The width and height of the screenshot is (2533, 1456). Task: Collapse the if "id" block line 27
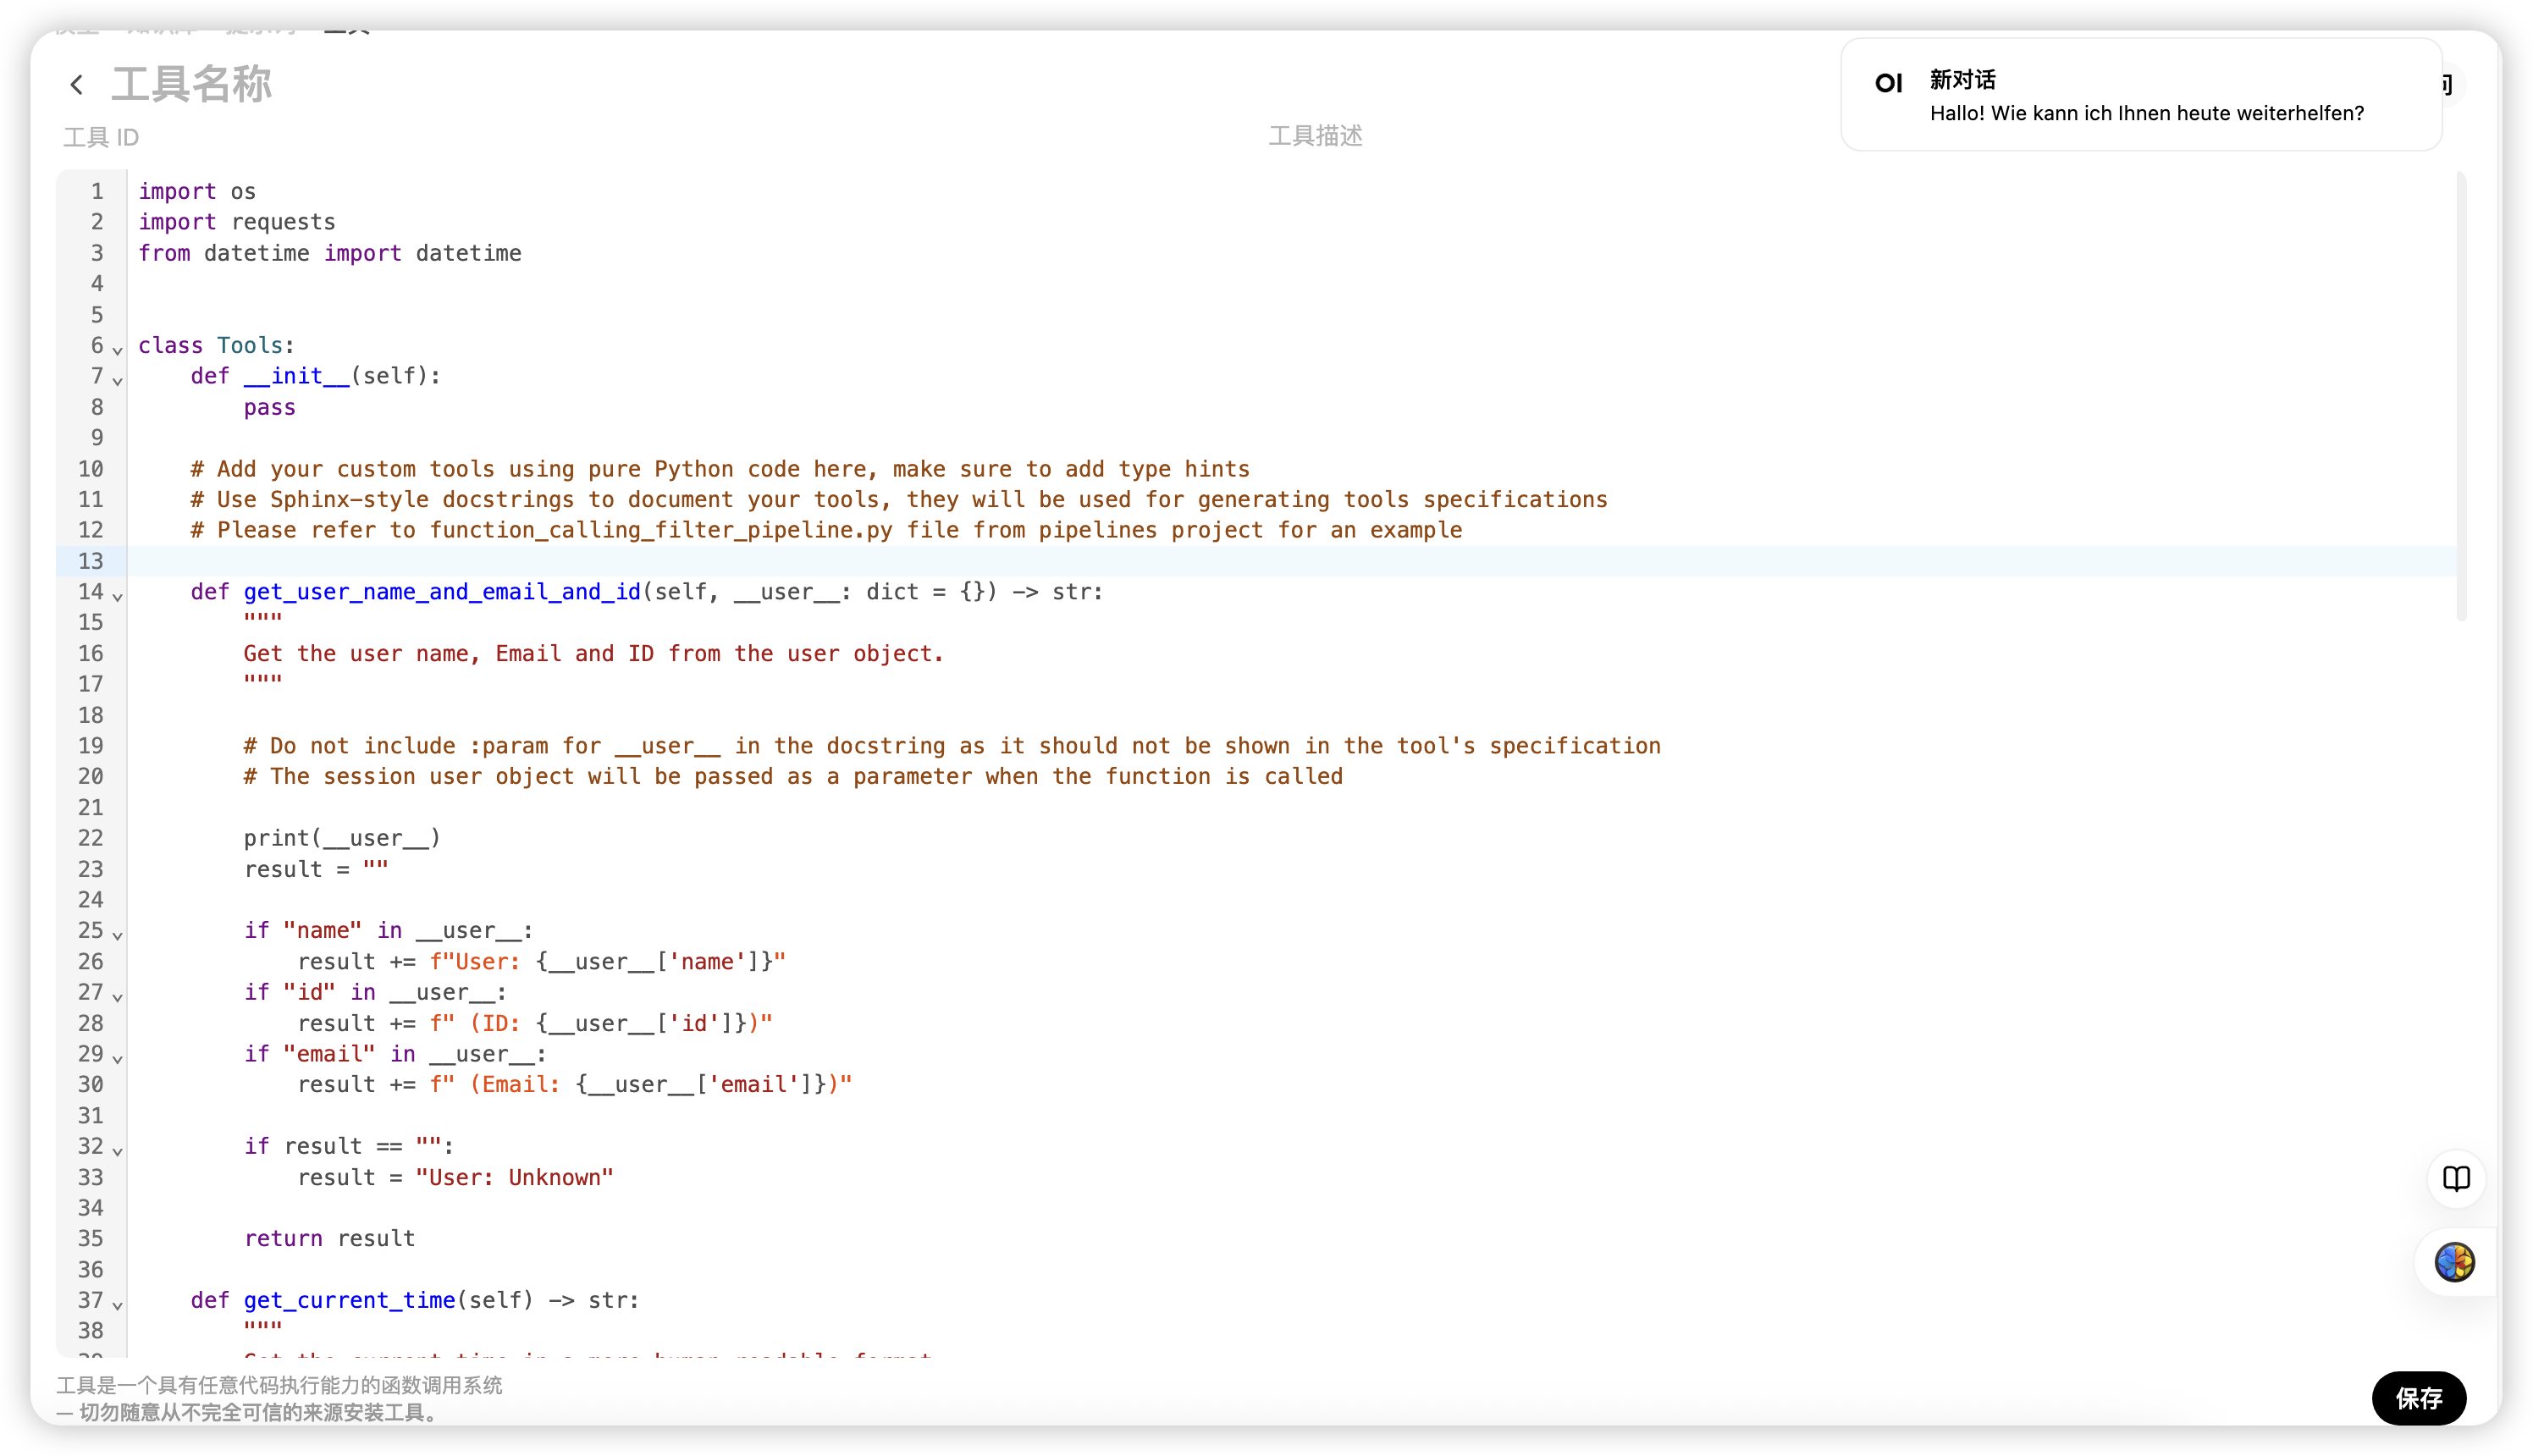tap(117, 997)
